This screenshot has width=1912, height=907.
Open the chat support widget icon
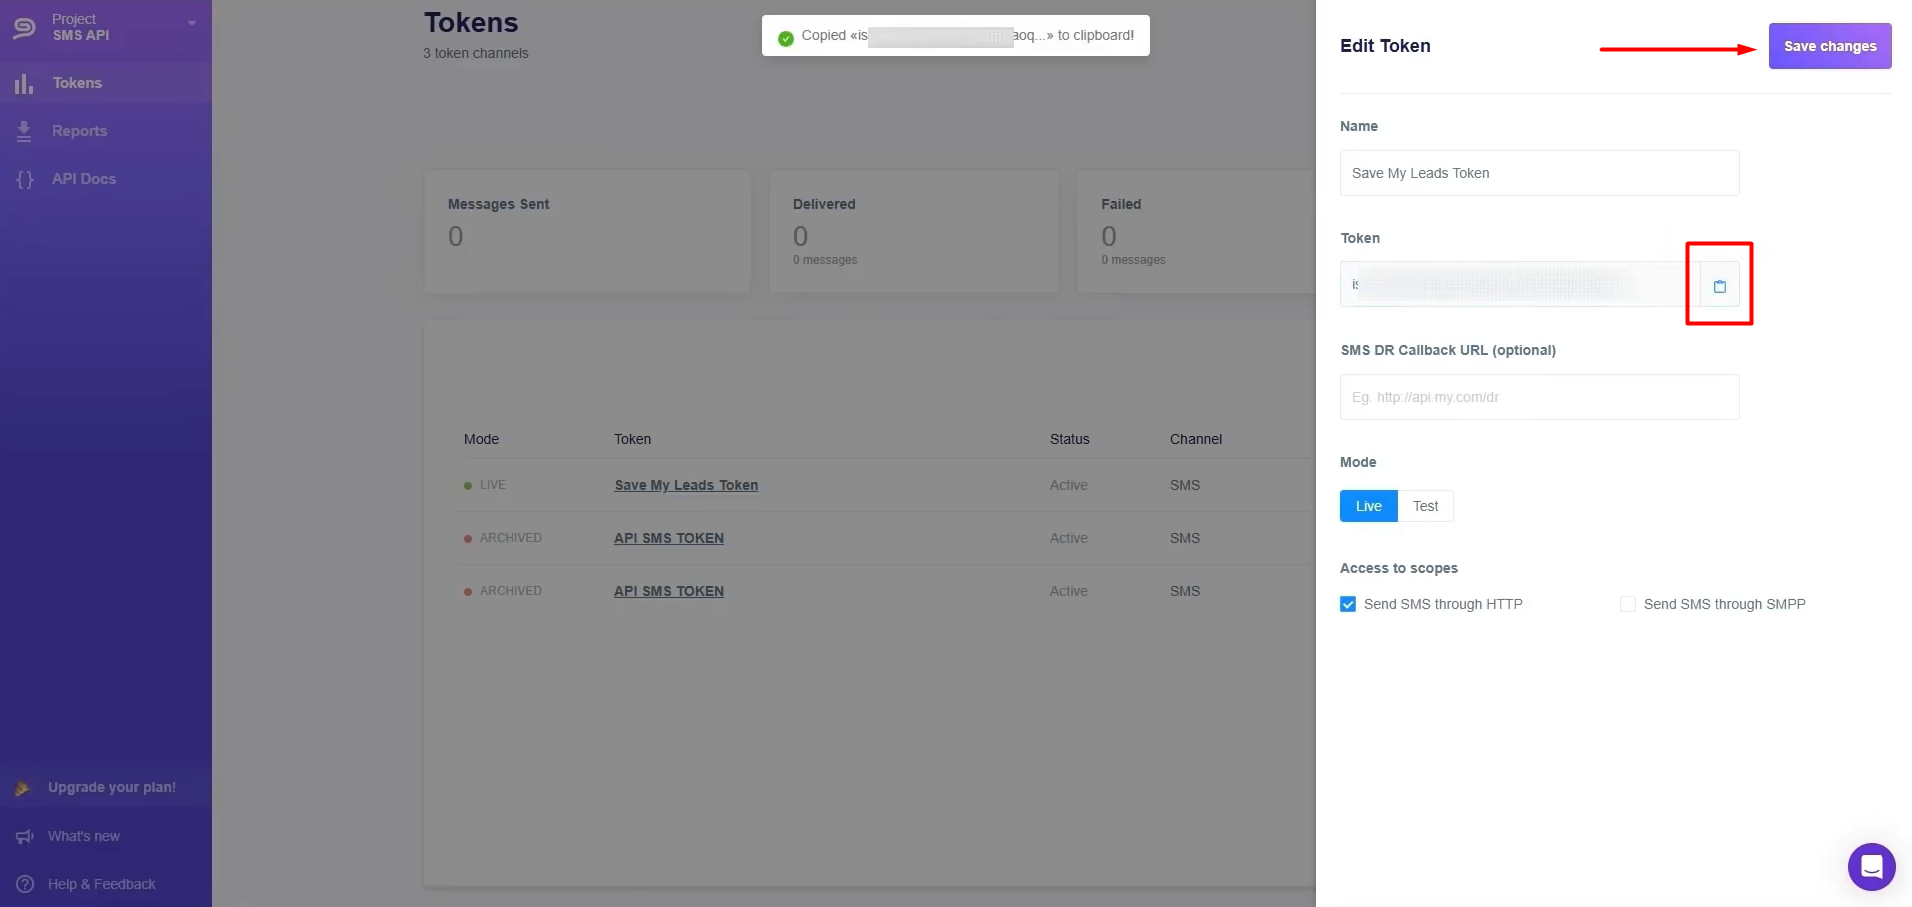click(1871, 866)
